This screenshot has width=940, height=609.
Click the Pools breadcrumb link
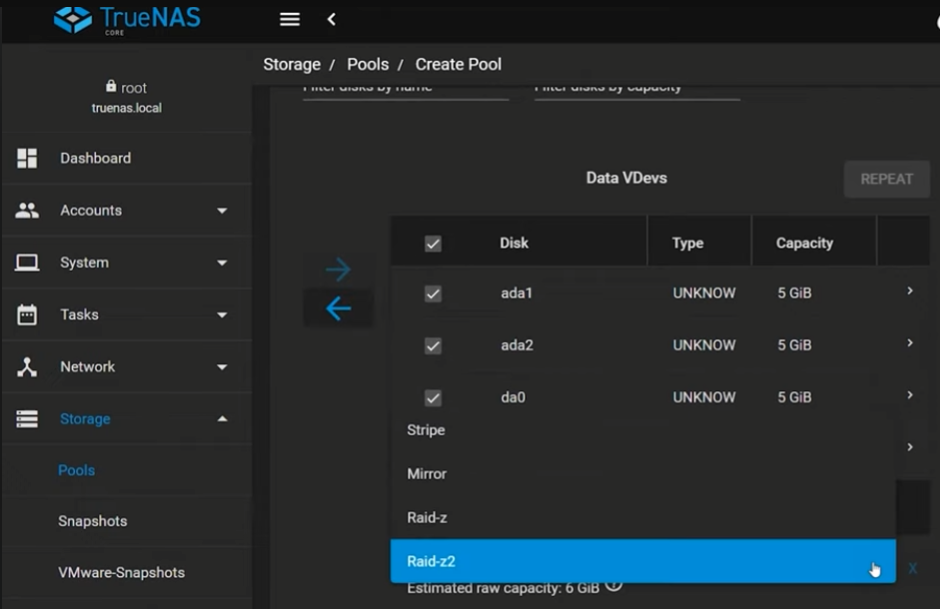(x=368, y=65)
